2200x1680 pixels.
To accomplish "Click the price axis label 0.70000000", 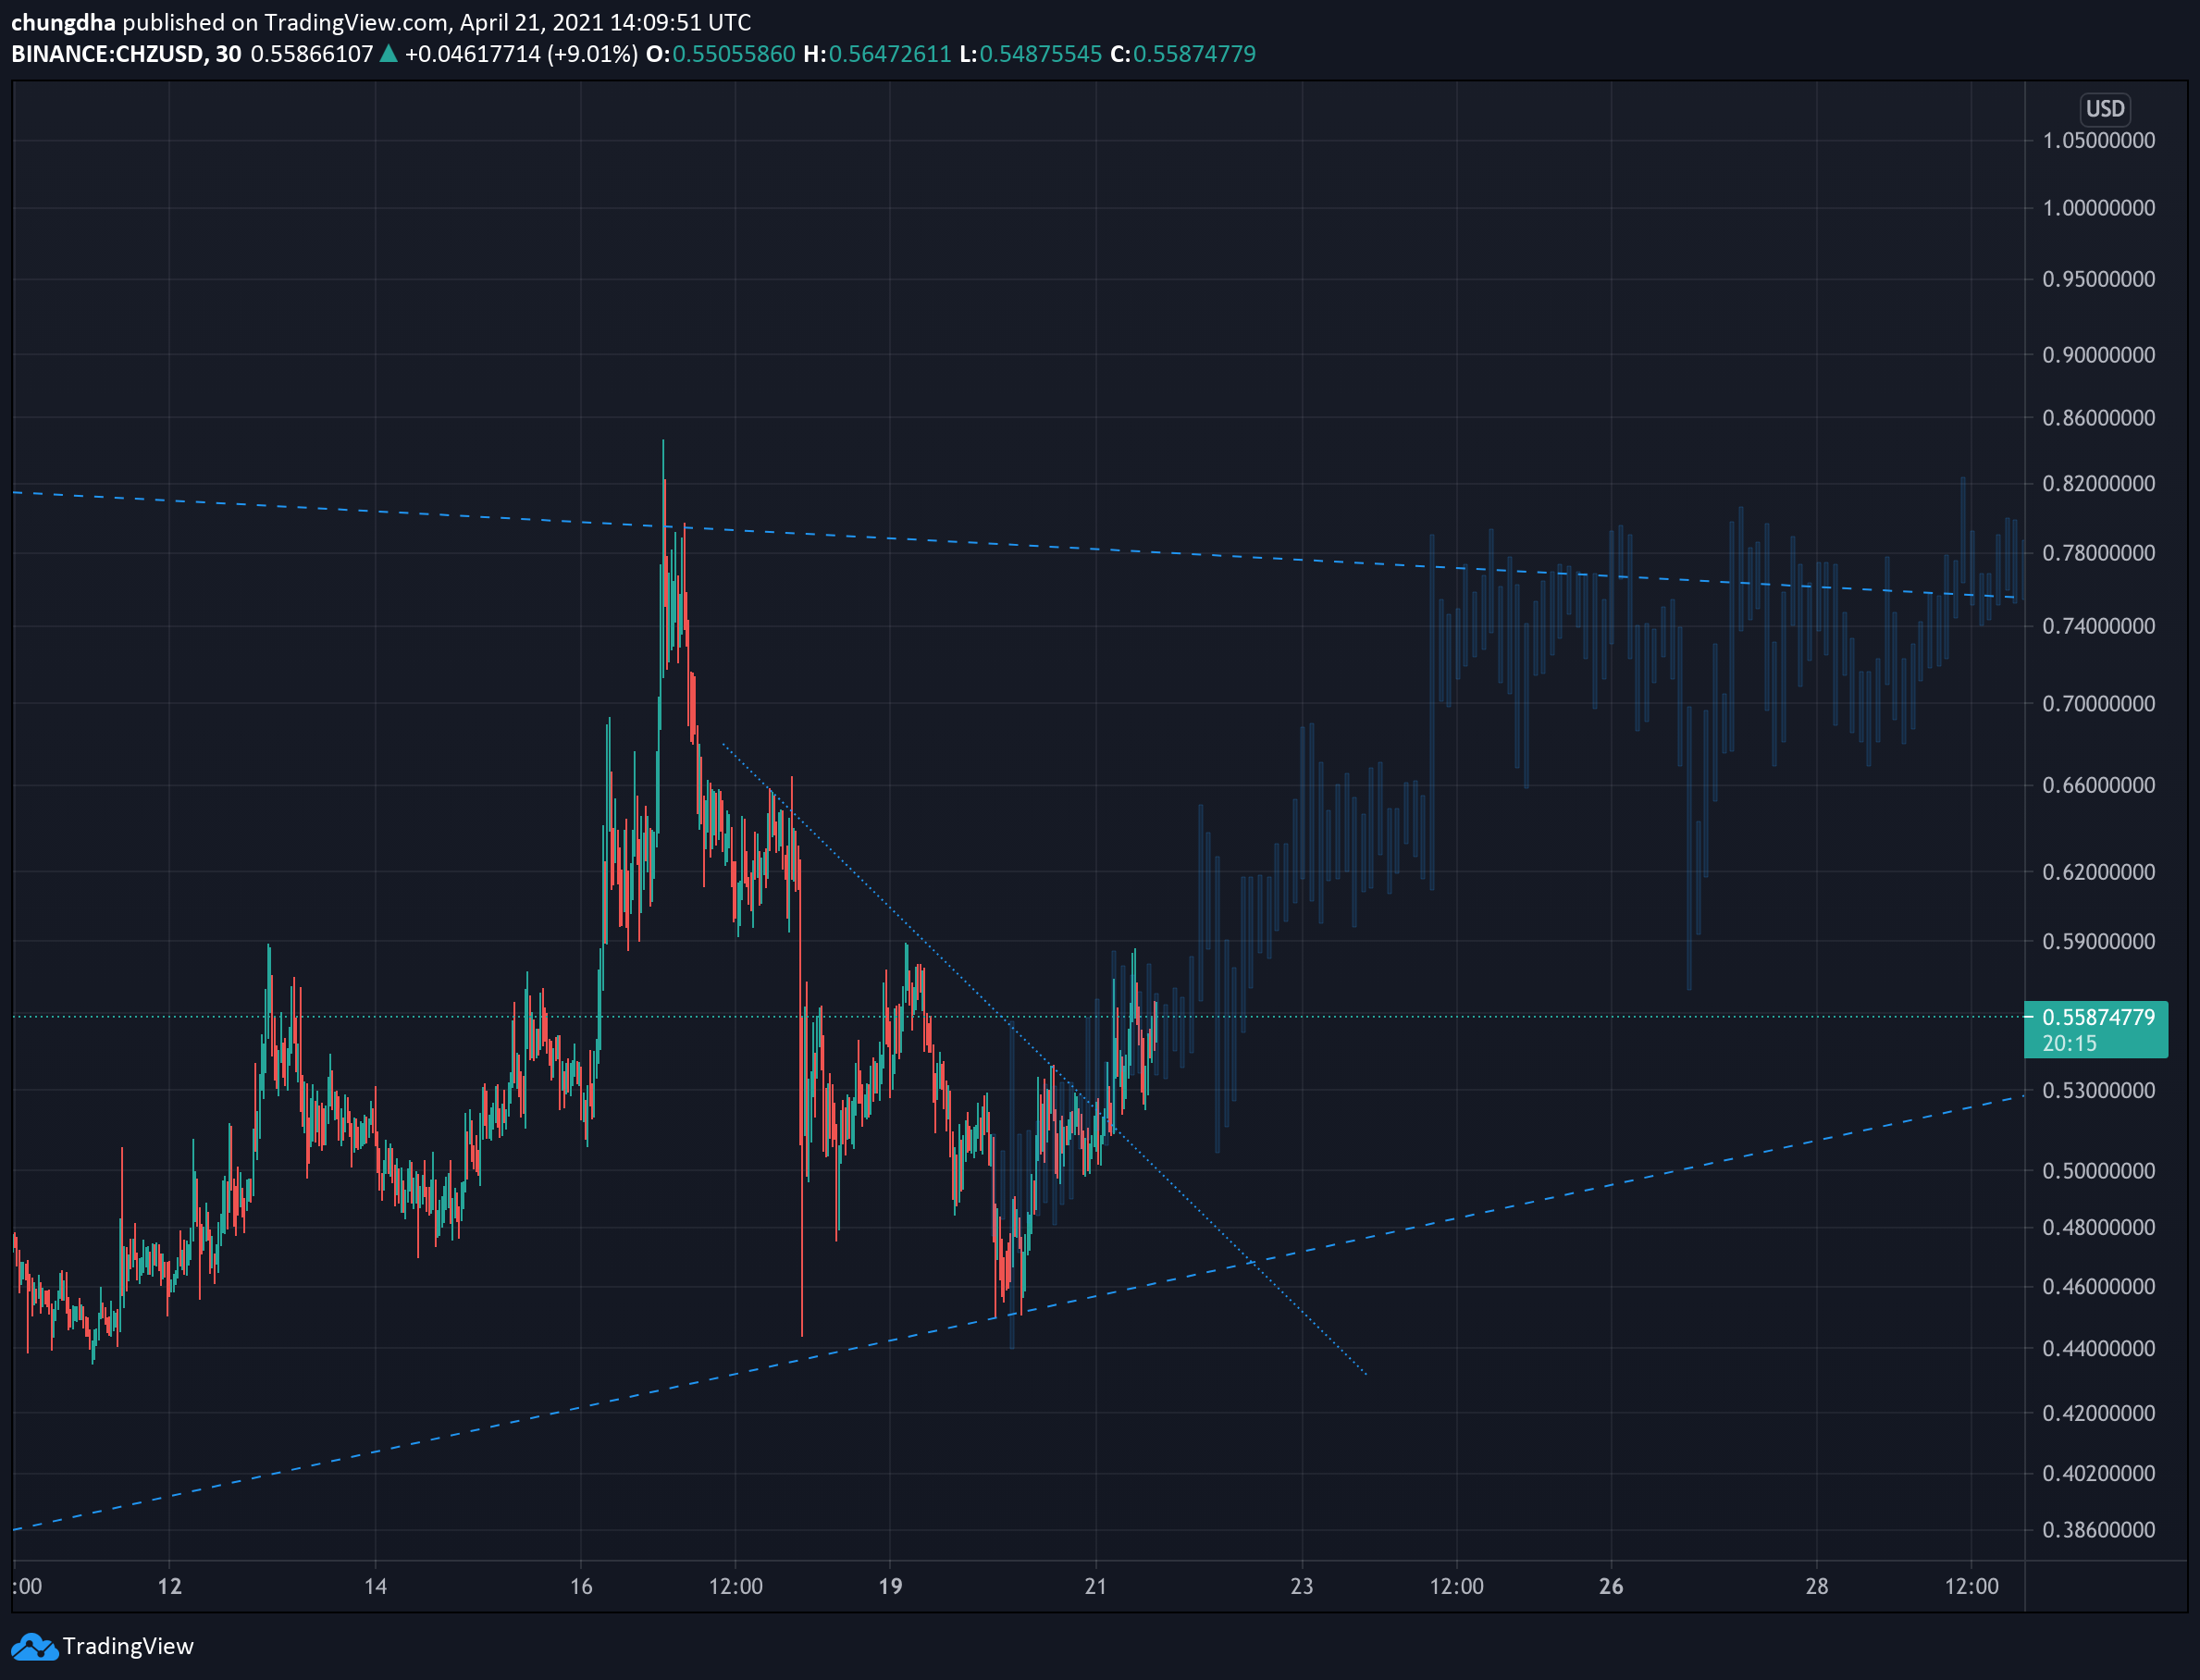I will [2098, 704].
